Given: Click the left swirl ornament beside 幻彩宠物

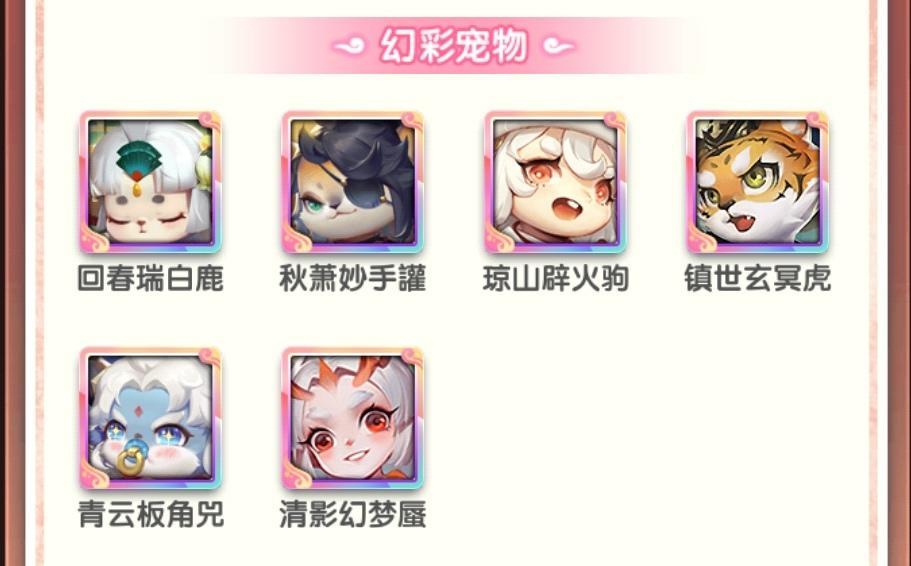Looking at the screenshot, I should 349,45.
